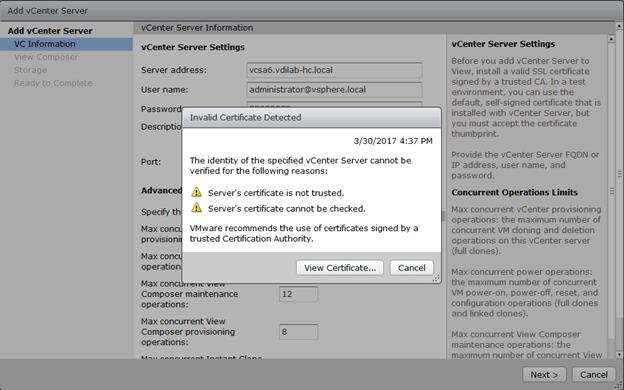624x390 pixels.
Task: Click the help panel scroll-up arrow
Action: 611,39
